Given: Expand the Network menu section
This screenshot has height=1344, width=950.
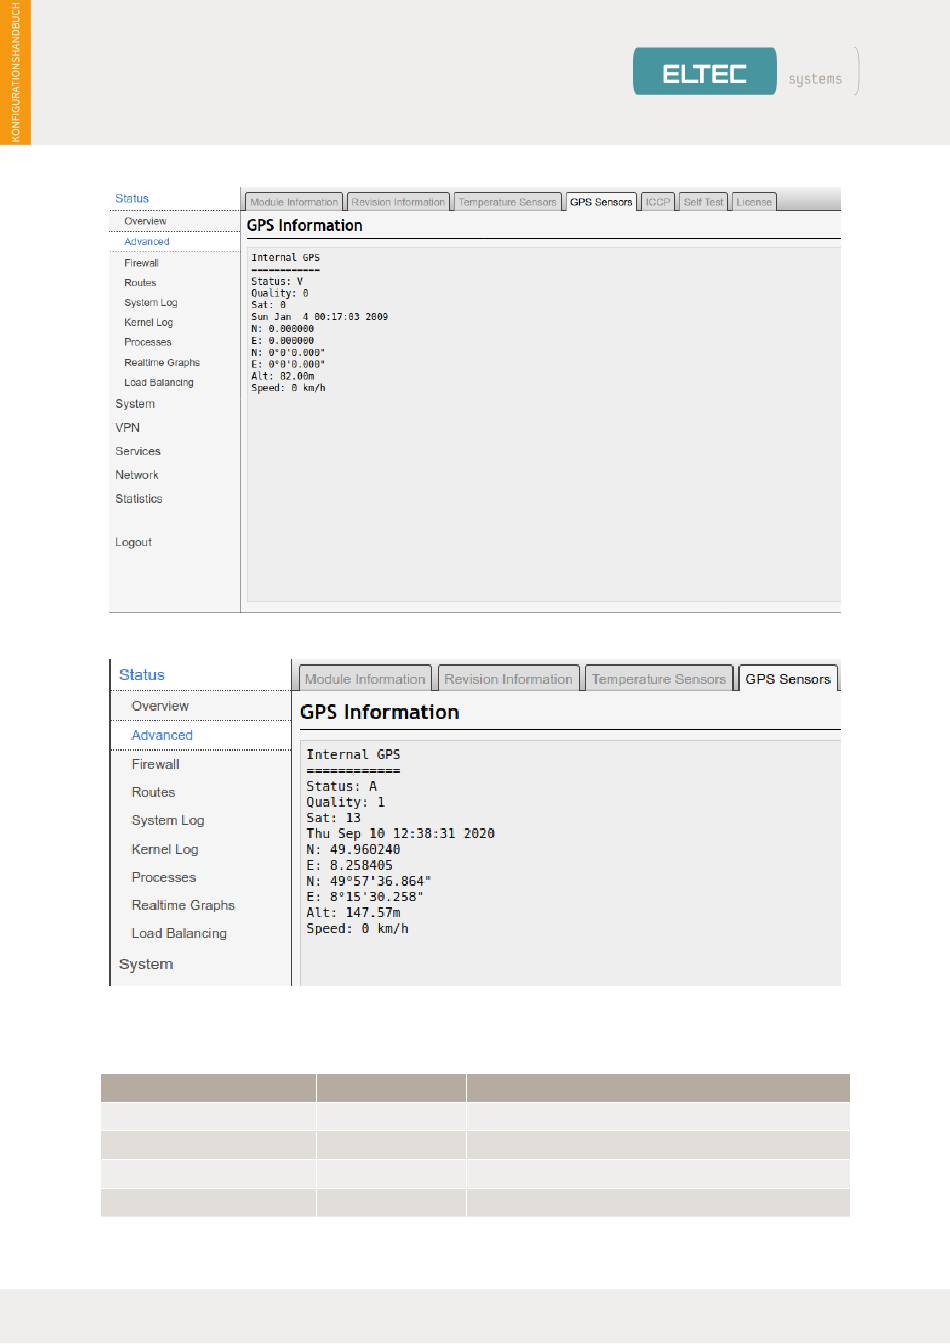Looking at the screenshot, I should tap(136, 475).
